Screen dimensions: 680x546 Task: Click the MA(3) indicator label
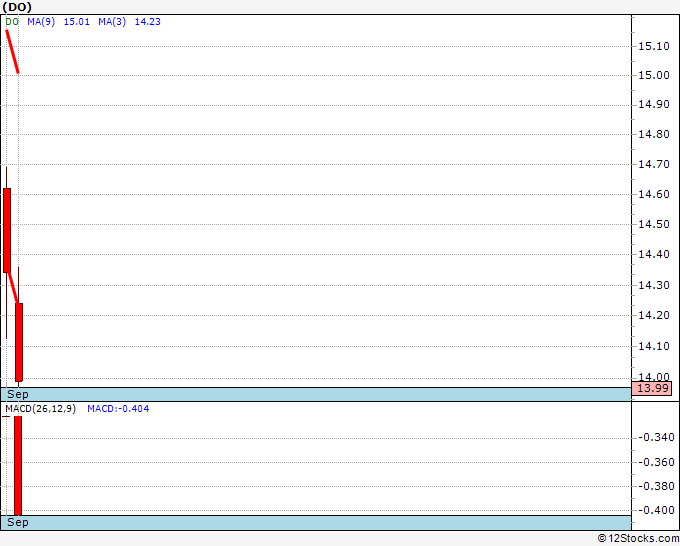click(112, 22)
